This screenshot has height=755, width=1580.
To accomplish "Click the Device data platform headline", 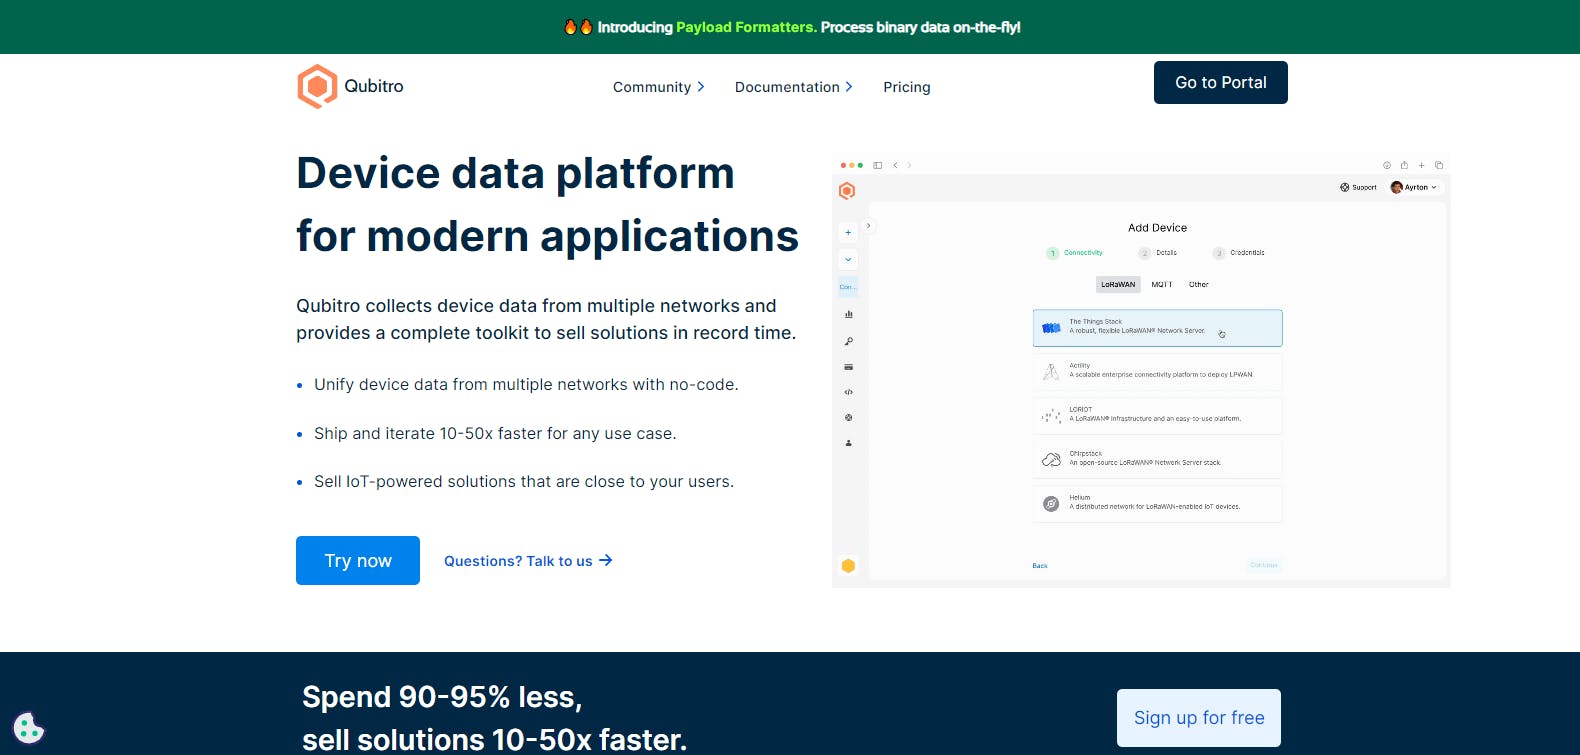I will (547, 205).
